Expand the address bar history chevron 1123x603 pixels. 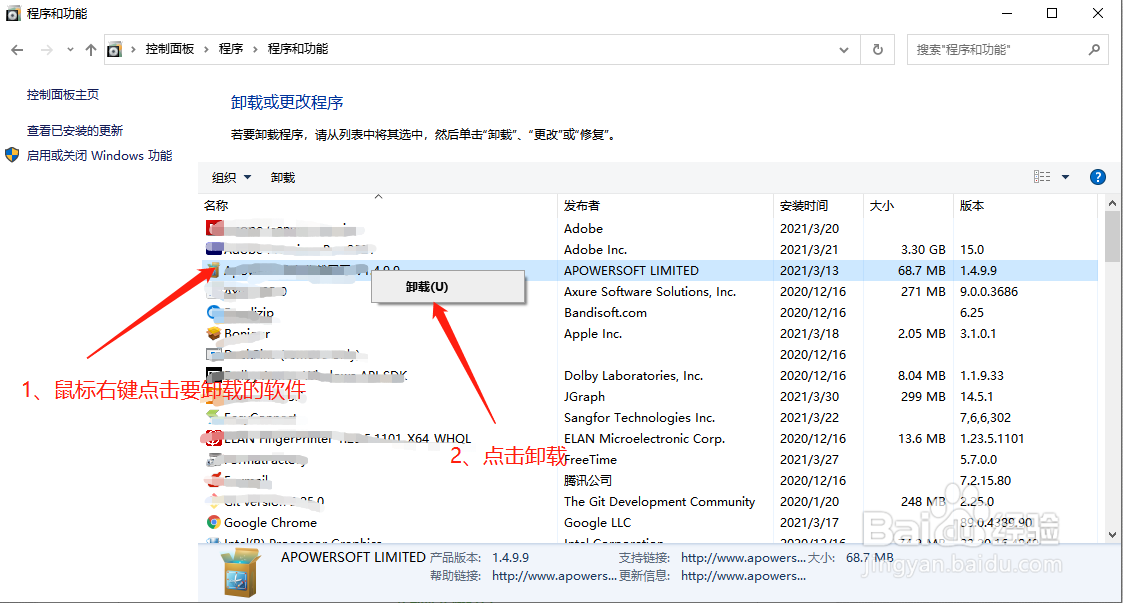[x=843, y=49]
